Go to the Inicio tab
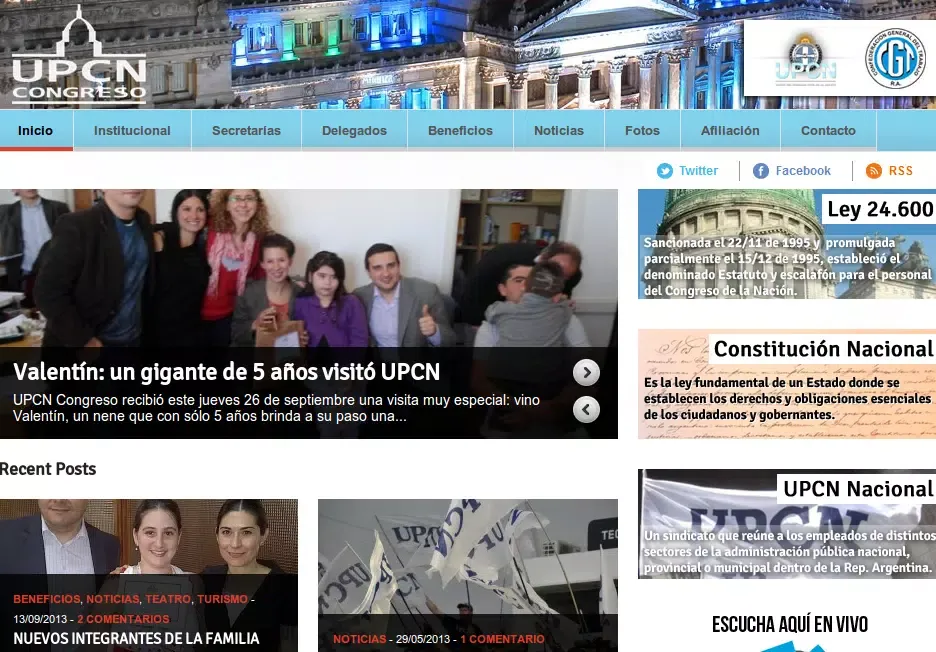The width and height of the screenshot is (936, 652). (x=36, y=131)
